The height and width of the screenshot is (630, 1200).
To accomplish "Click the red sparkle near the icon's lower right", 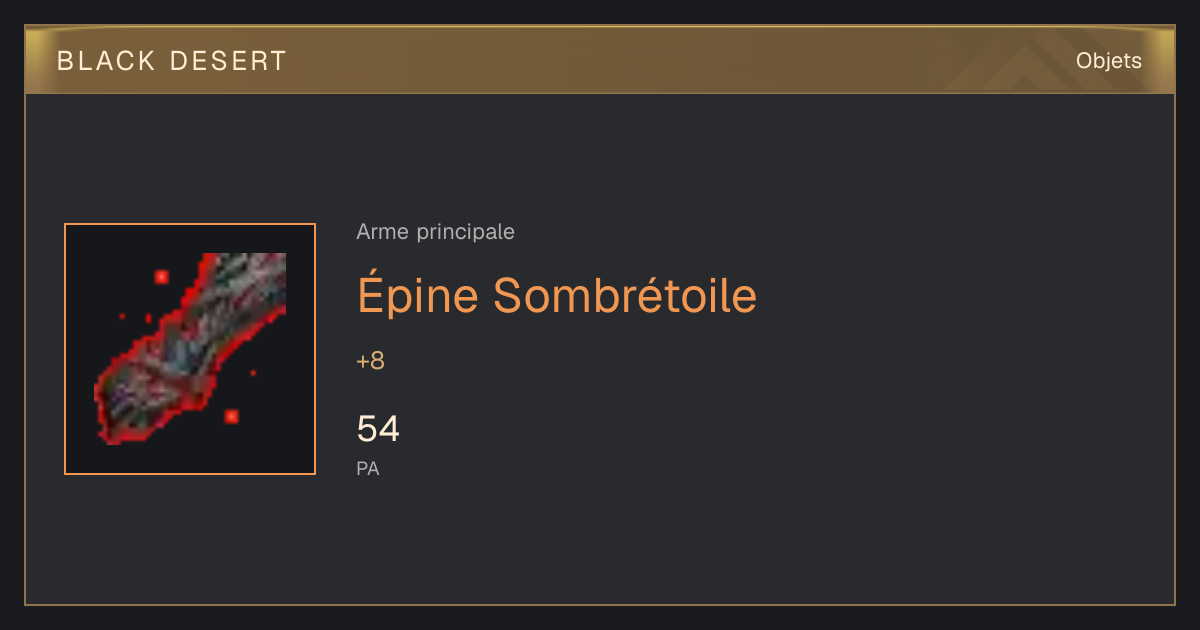I will tap(231, 415).
